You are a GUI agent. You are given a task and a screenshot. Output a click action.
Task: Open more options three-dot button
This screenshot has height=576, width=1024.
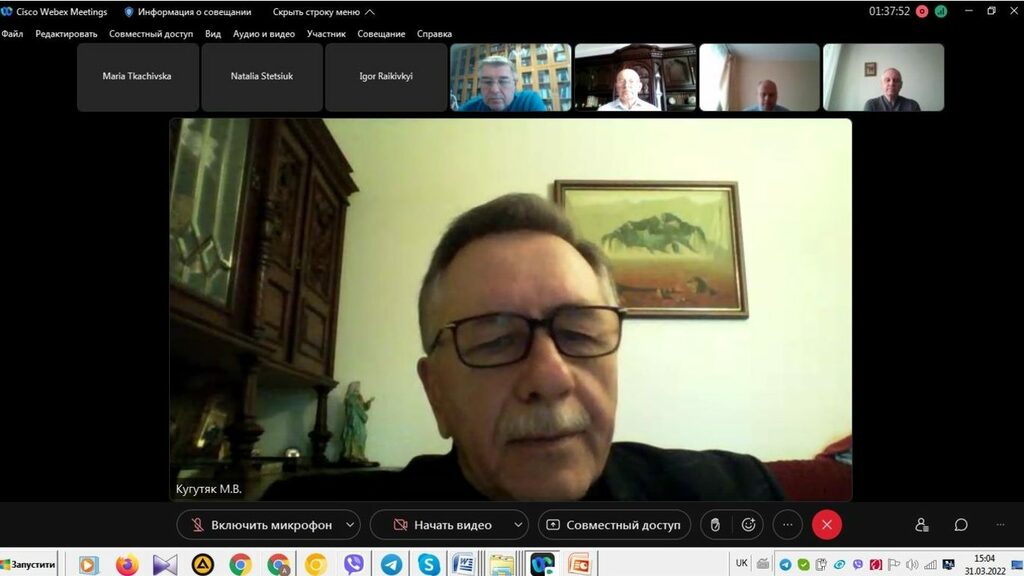[x=787, y=525]
